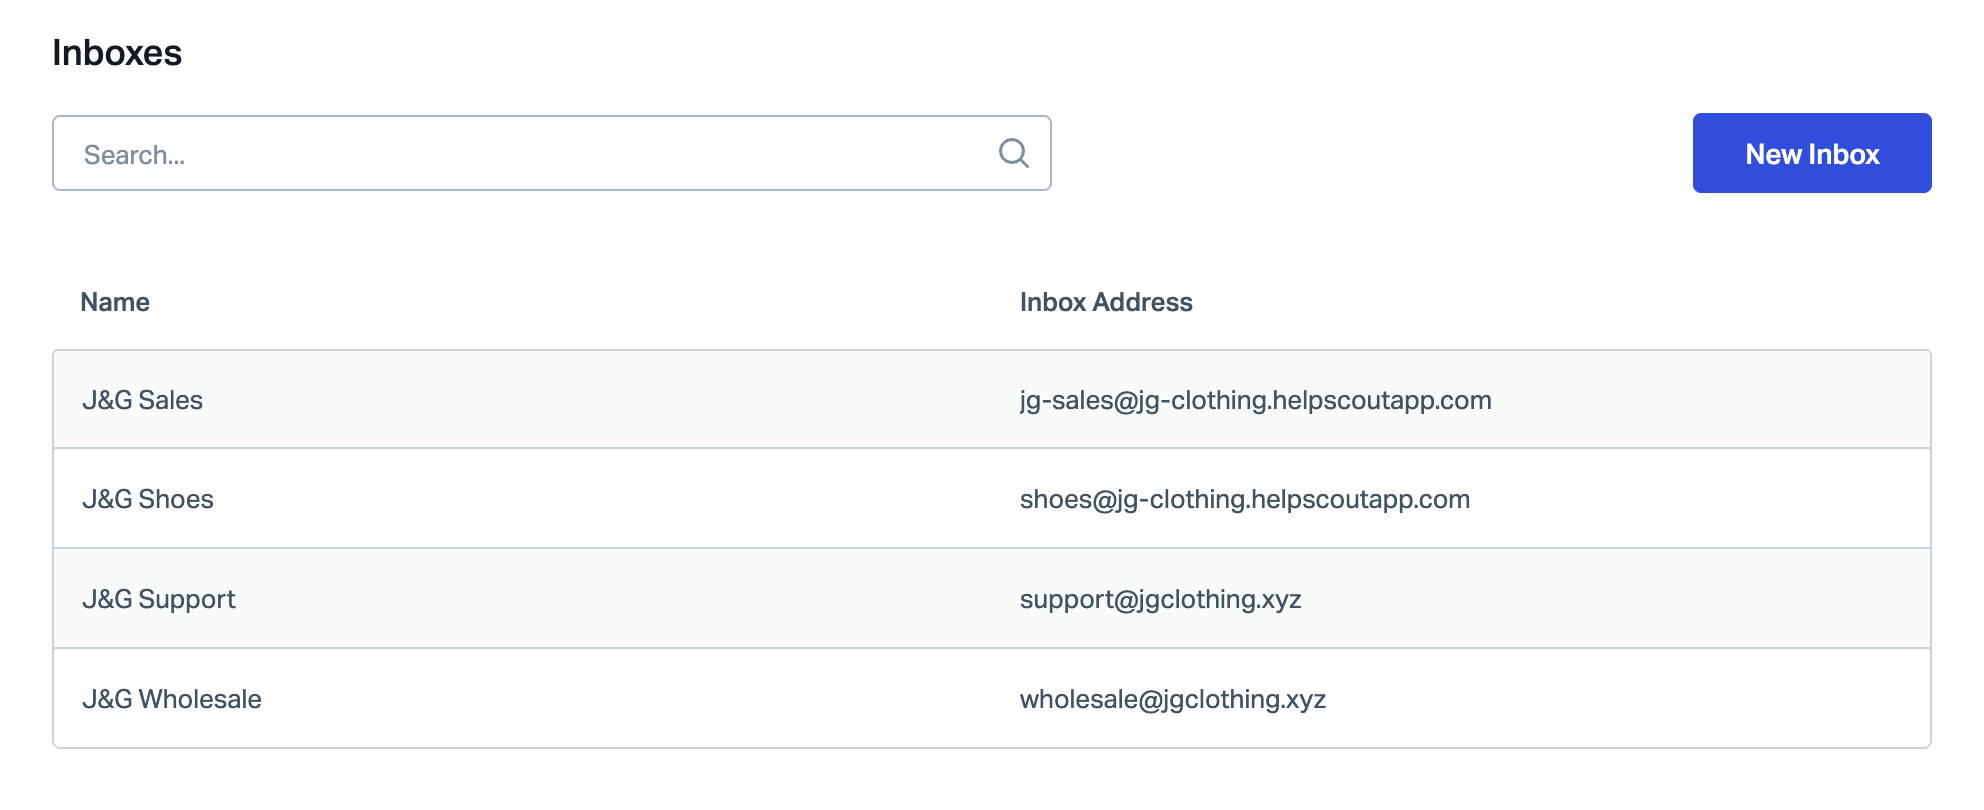This screenshot has width=1984, height=810.
Task: Select the wholesale@jgclothing.xyz address
Action: click(x=1172, y=699)
